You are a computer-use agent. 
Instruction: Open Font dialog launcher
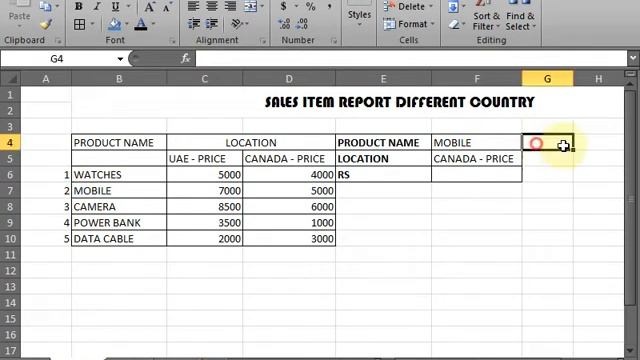(x=172, y=40)
